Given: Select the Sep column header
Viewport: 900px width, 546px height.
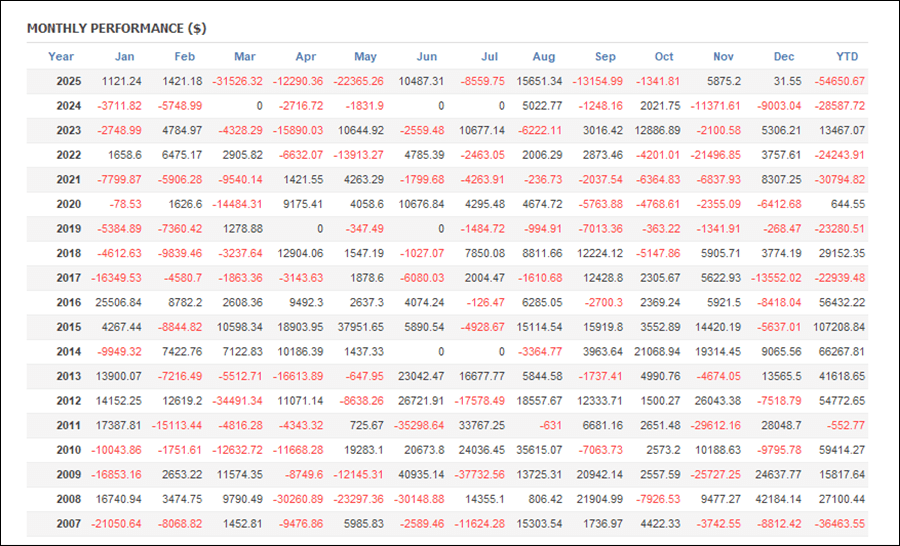Looking at the screenshot, I should click(x=605, y=57).
